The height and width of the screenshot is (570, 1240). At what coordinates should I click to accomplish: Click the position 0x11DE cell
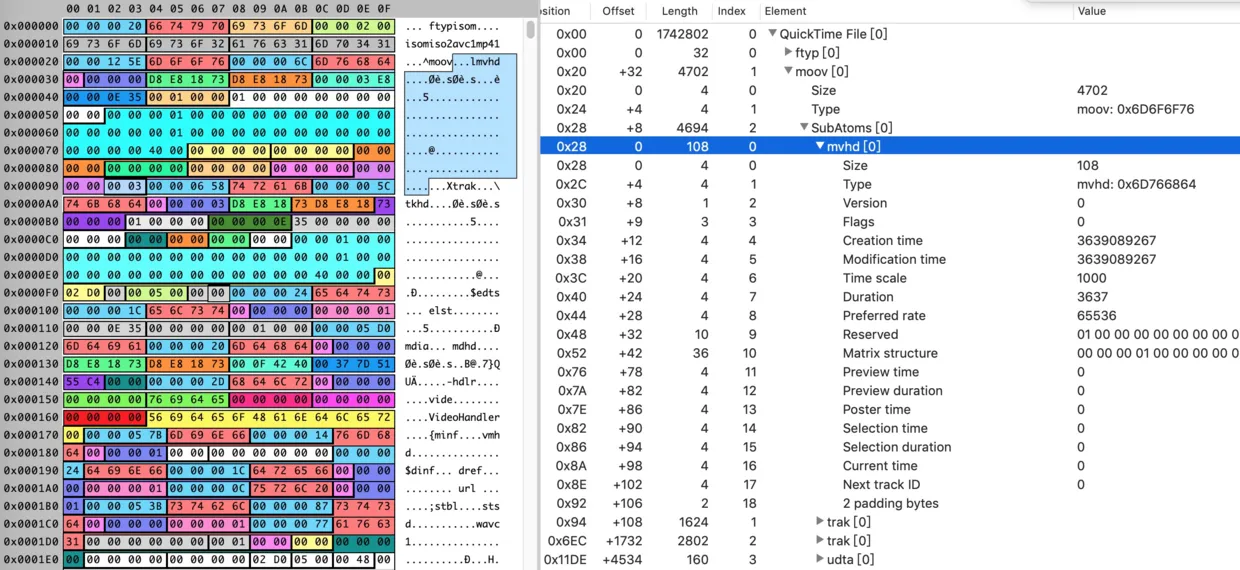tap(565, 560)
